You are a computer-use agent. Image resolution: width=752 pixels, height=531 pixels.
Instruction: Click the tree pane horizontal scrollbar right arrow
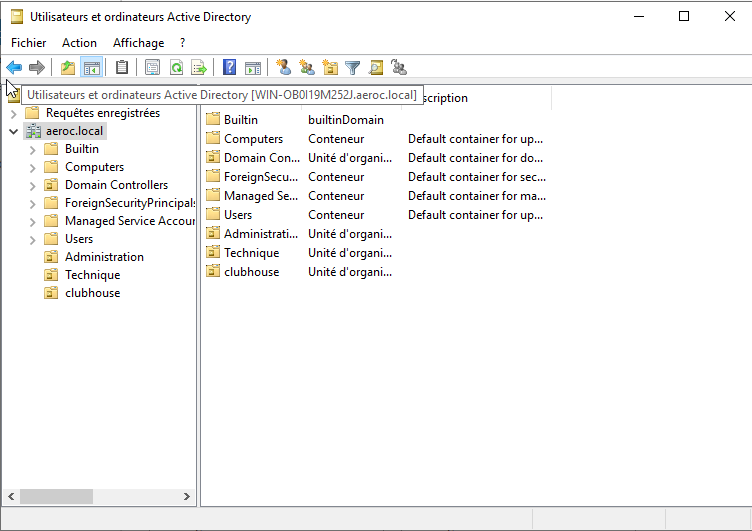(188, 496)
